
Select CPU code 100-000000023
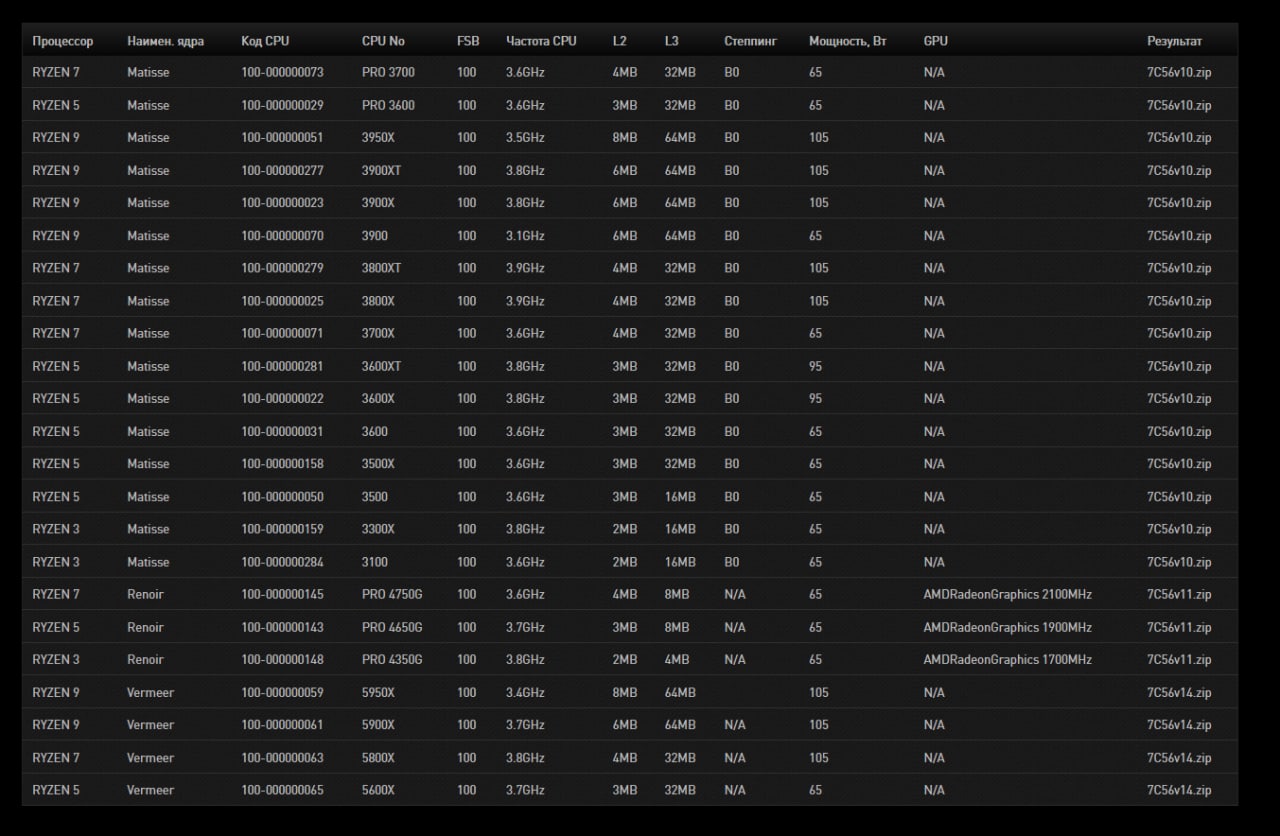[x=282, y=203]
